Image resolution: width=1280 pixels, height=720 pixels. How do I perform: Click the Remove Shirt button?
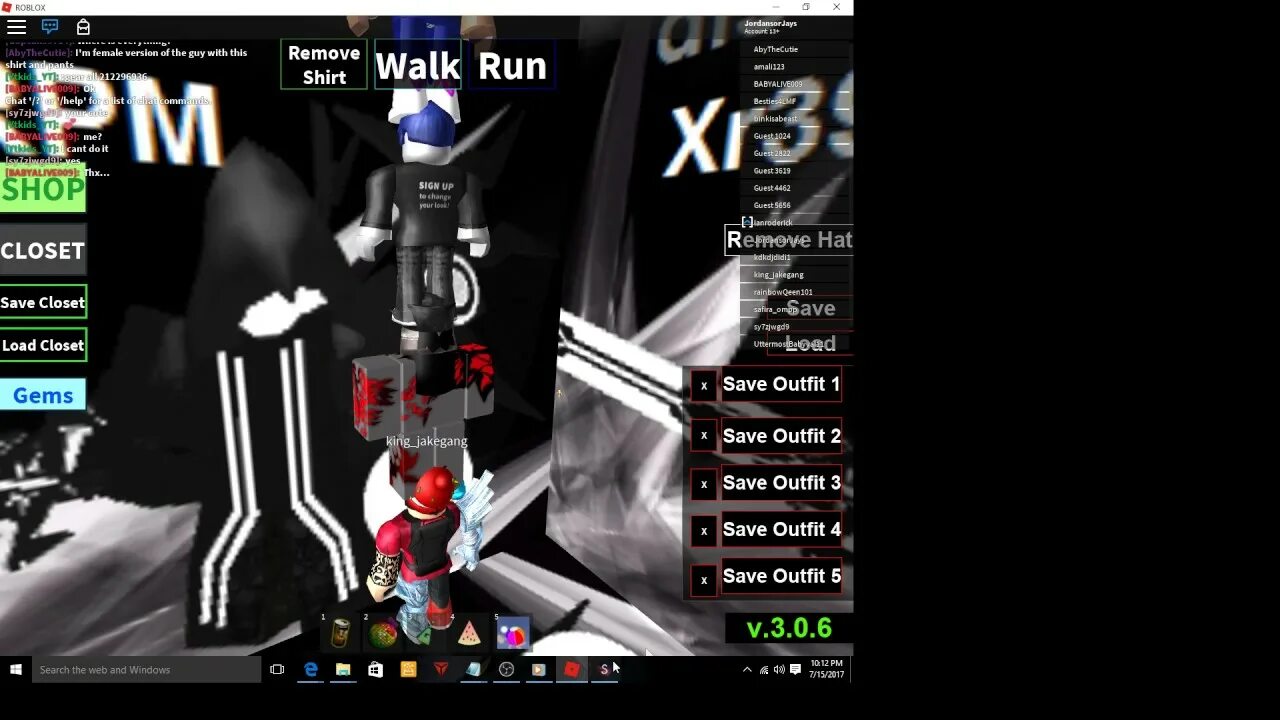[324, 65]
